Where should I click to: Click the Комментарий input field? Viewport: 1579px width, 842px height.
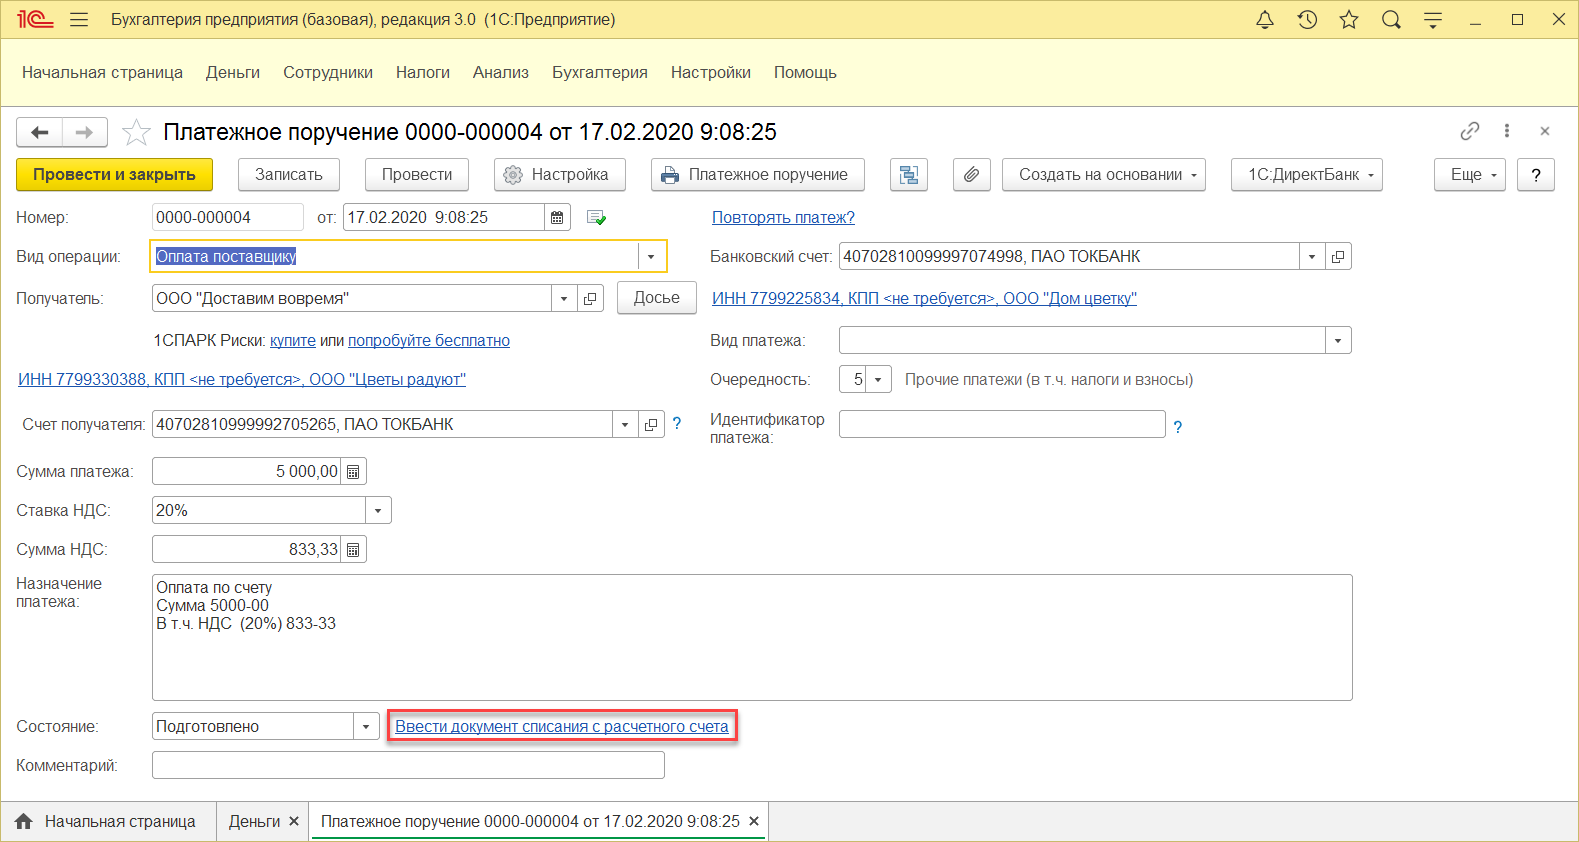point(408,765)
